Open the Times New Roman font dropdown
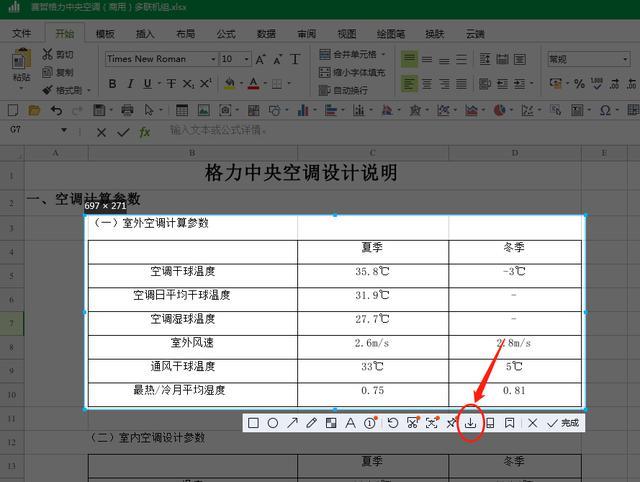640x482 pixels. point(213,60)
